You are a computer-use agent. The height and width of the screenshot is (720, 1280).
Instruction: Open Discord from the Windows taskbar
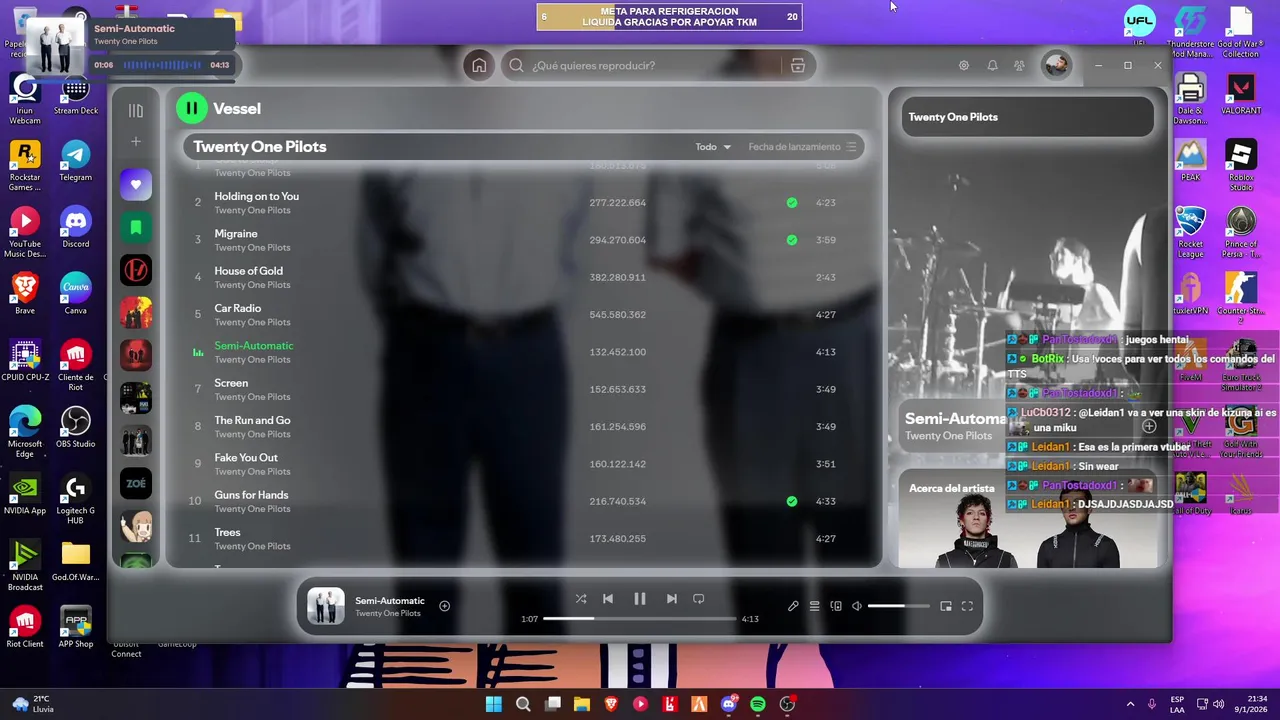pyautogui.click(x=729, y=704)
